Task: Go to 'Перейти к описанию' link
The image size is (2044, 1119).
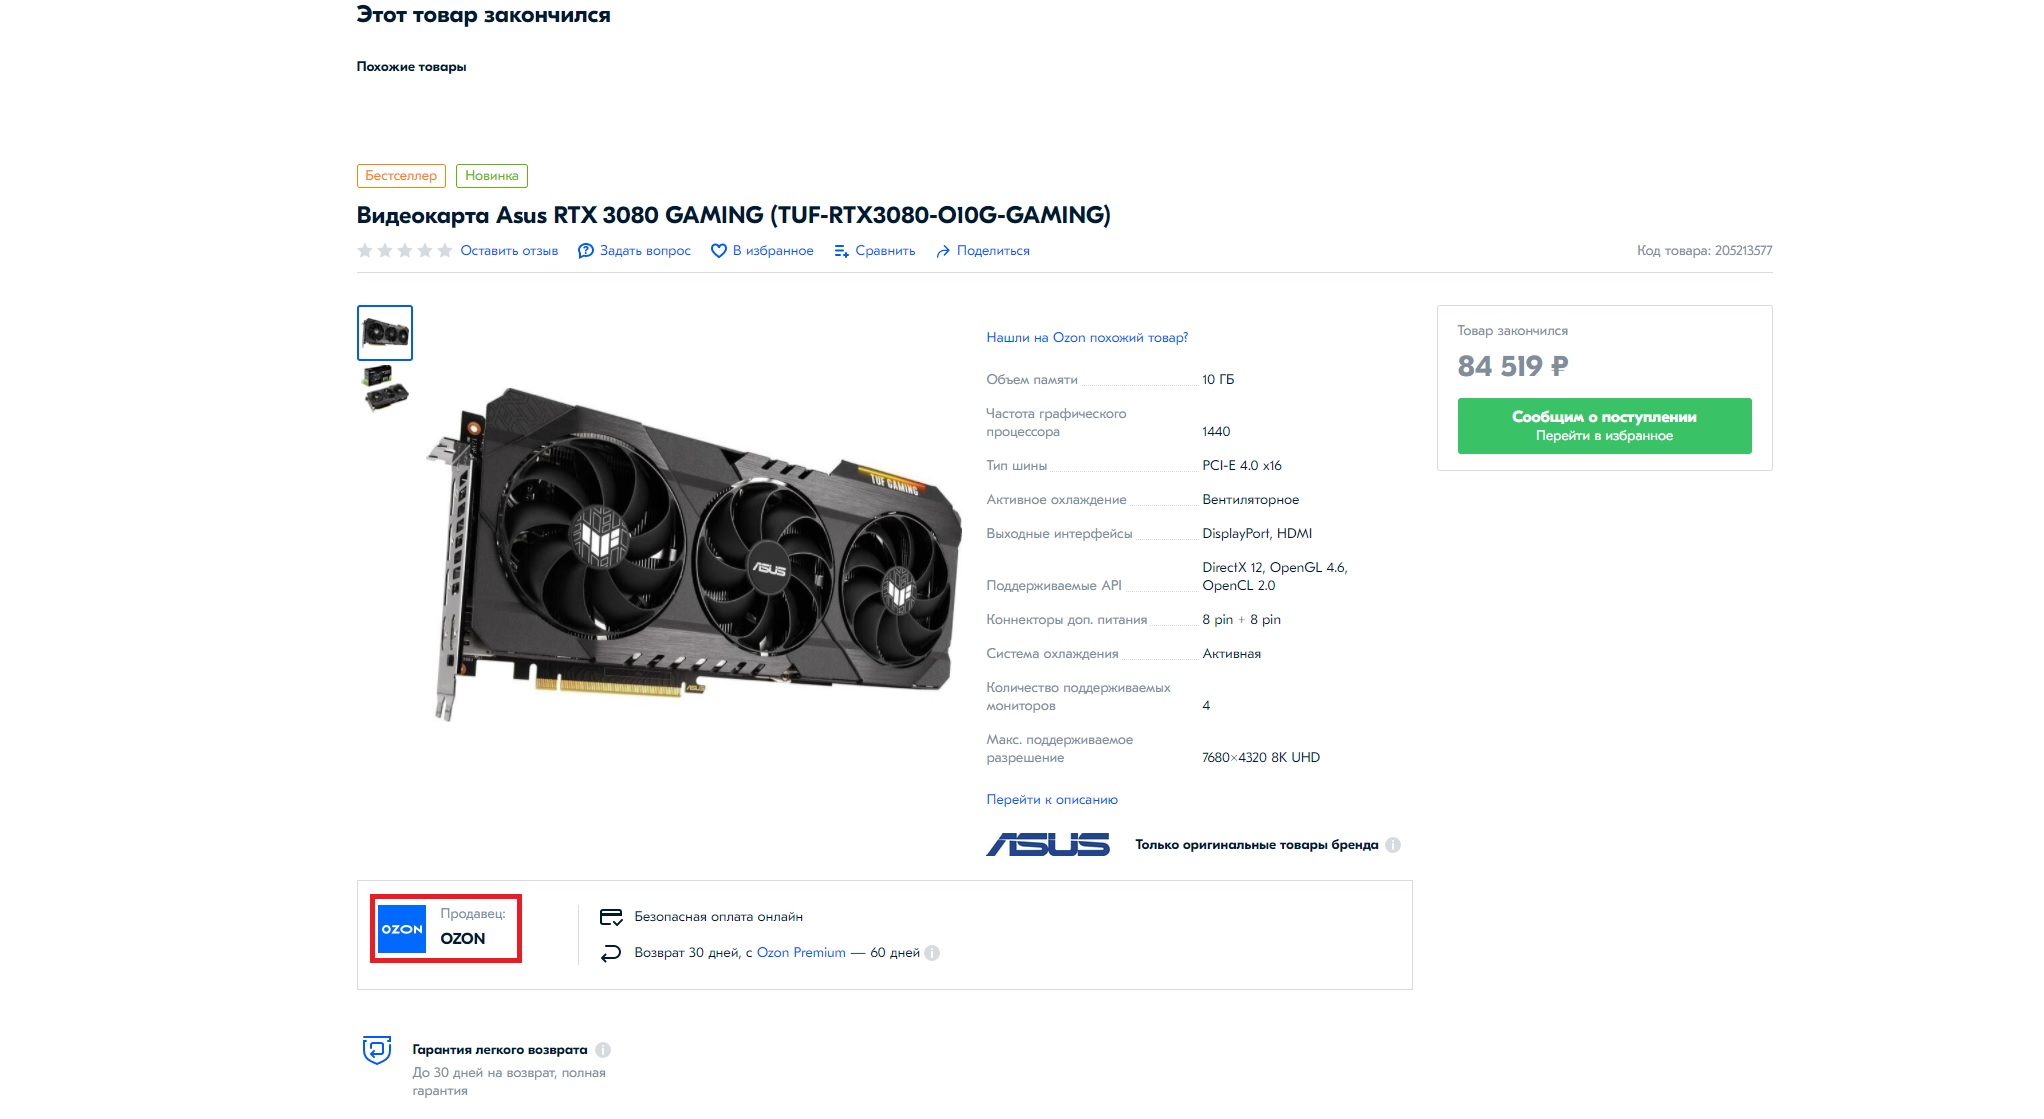Action: pyautogui.click(x=1052, y=800)
